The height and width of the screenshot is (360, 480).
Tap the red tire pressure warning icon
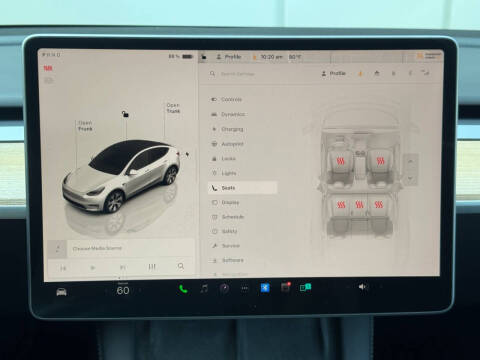tap(48, 68)
